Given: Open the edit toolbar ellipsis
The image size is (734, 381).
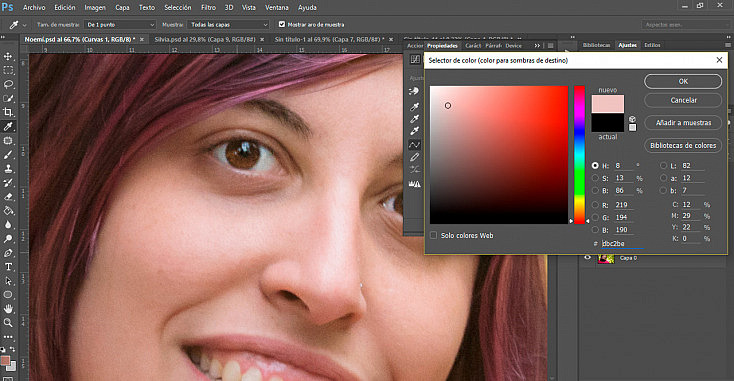Looking at the screenshot, I should (x=8, y=337).
